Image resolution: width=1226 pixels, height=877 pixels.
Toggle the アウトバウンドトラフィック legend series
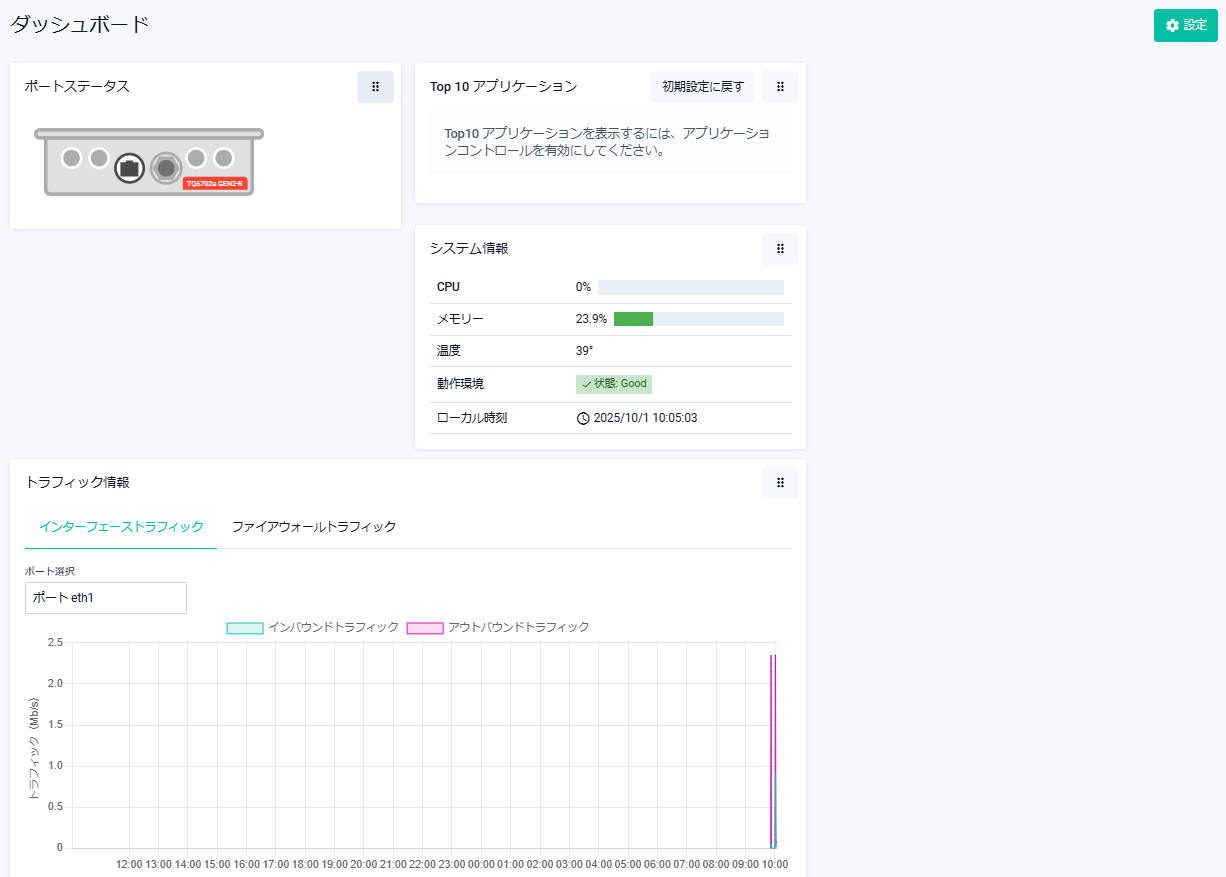425,628
